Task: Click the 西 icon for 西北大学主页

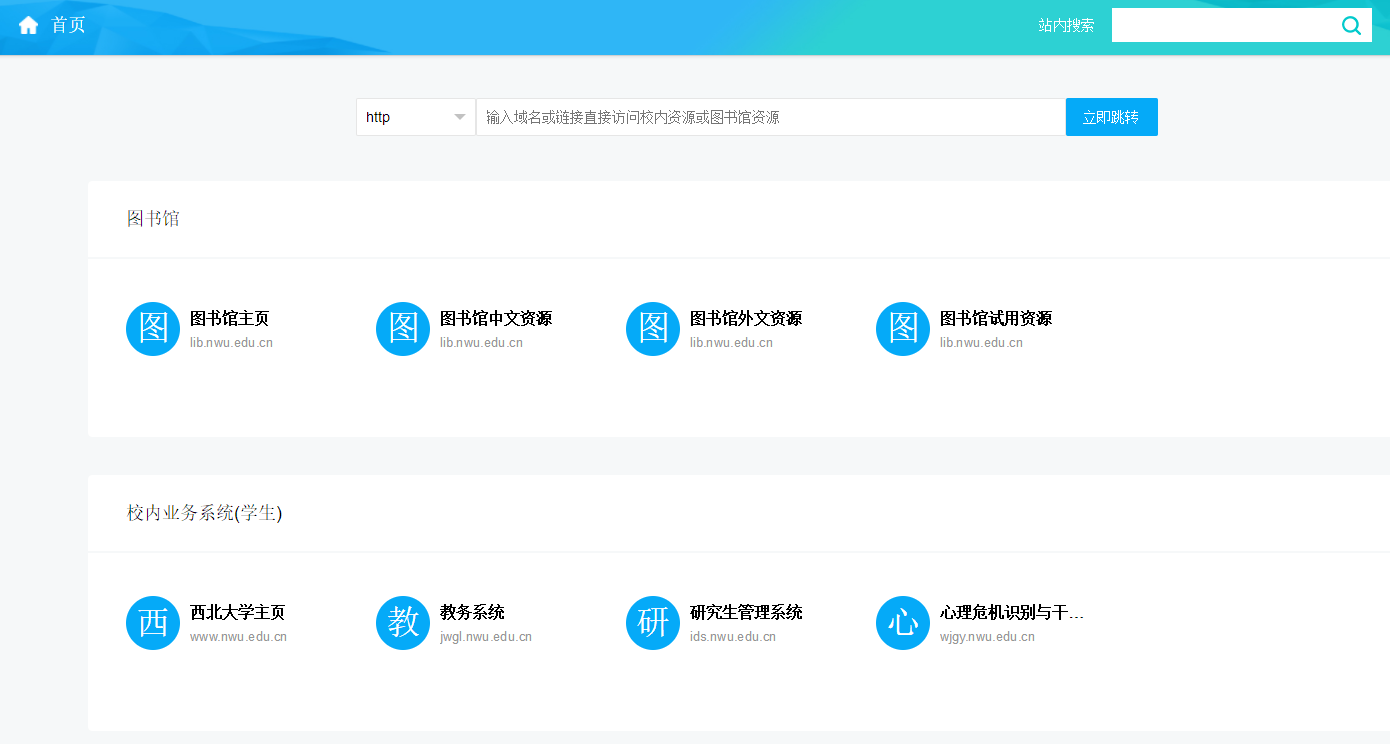Action: click(153, 623)
